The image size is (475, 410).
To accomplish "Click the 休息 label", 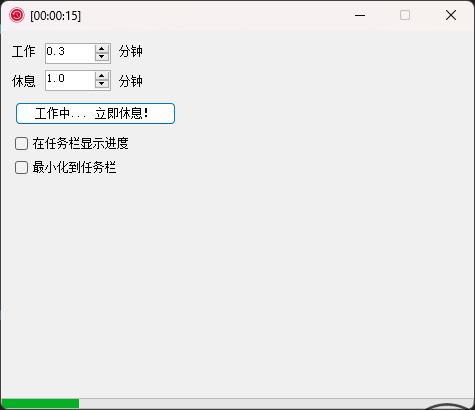I will [x=23, y=81].
